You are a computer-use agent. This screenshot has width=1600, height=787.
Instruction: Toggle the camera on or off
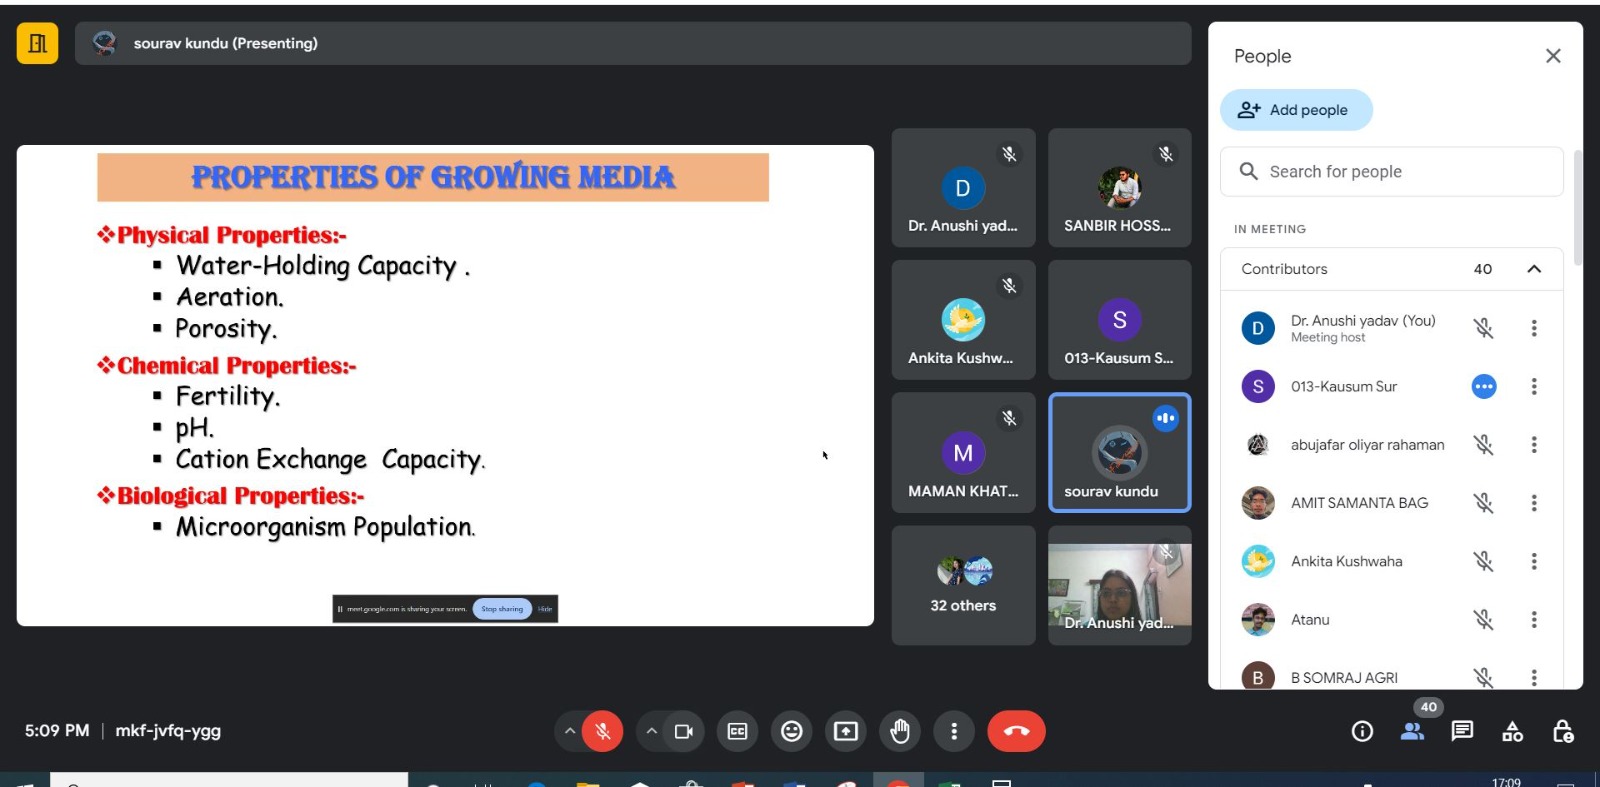pyautogui.click(x=684, y=731)
